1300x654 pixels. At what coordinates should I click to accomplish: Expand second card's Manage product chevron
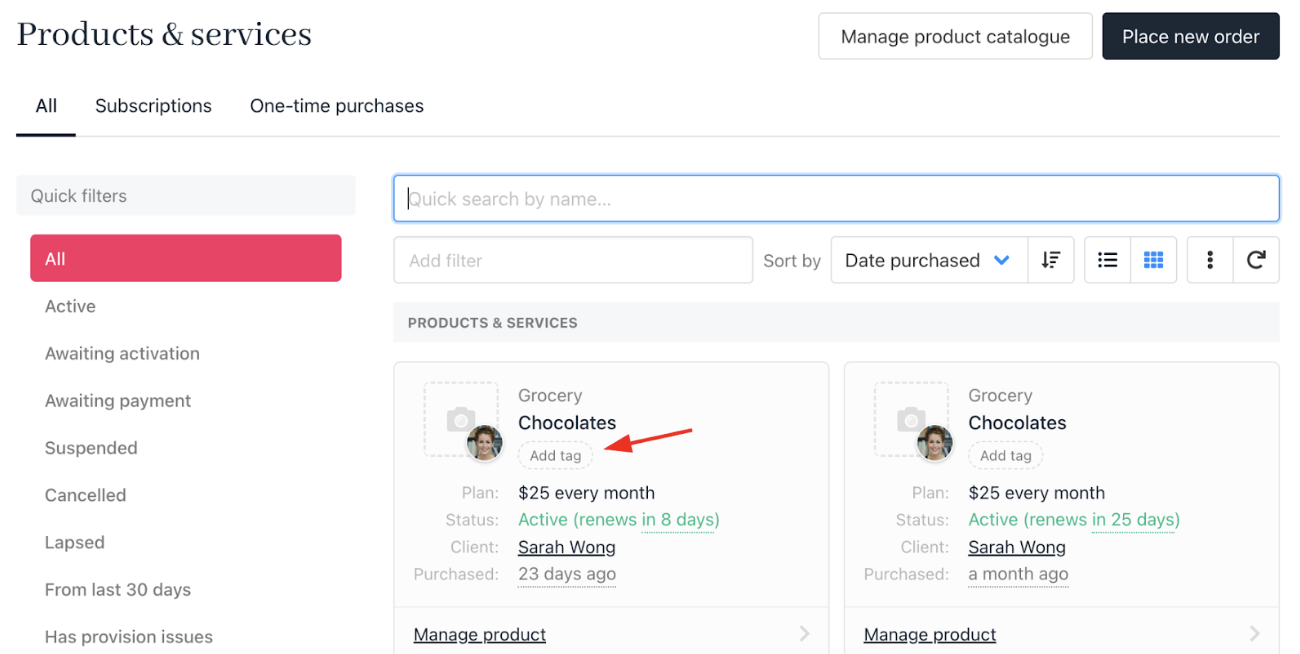(x=1255, y=634)
